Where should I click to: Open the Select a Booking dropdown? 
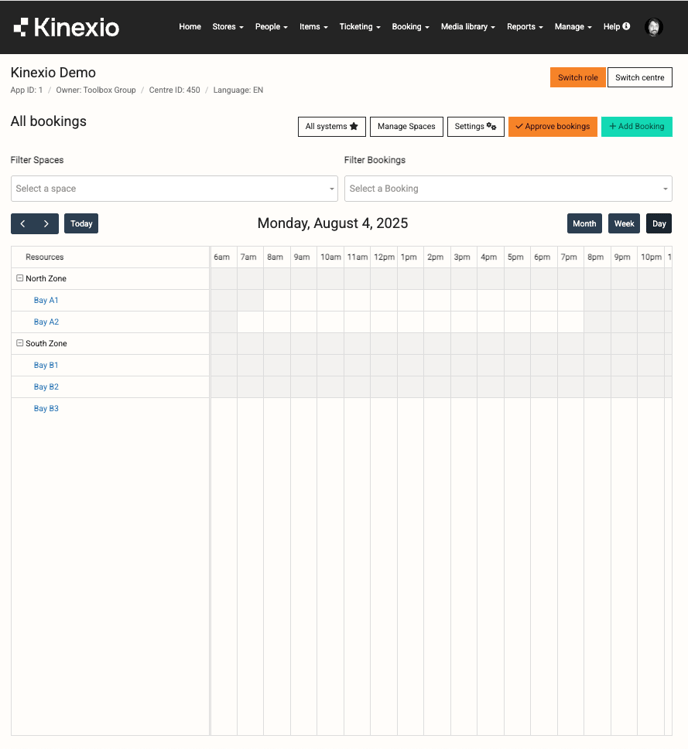[508, 189]
